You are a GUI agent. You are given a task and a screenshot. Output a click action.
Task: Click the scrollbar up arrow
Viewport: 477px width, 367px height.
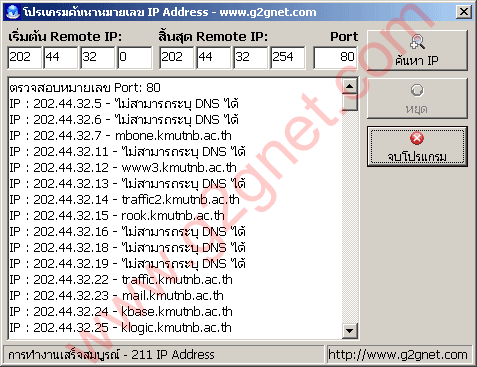[x=350, y=87]
